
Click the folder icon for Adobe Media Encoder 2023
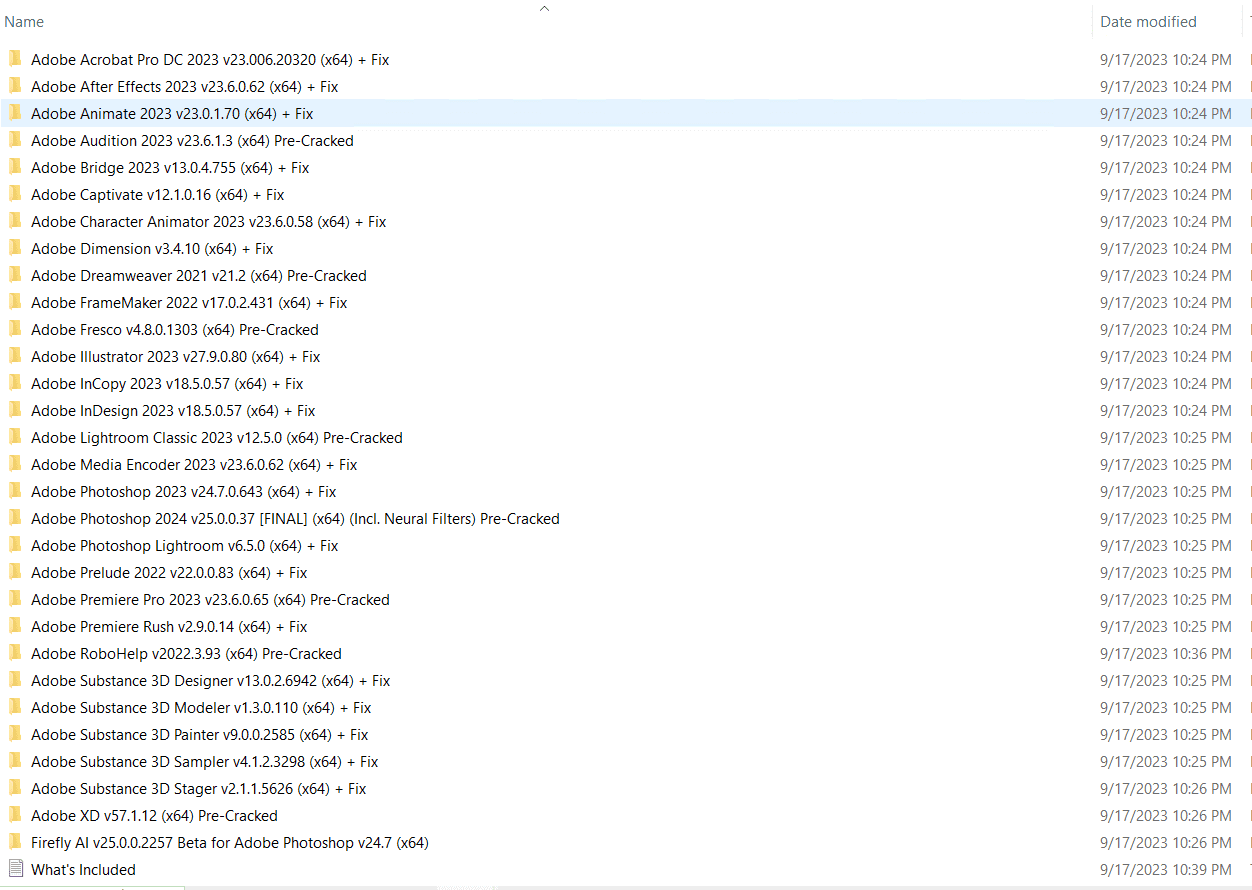tap(15, 464)
